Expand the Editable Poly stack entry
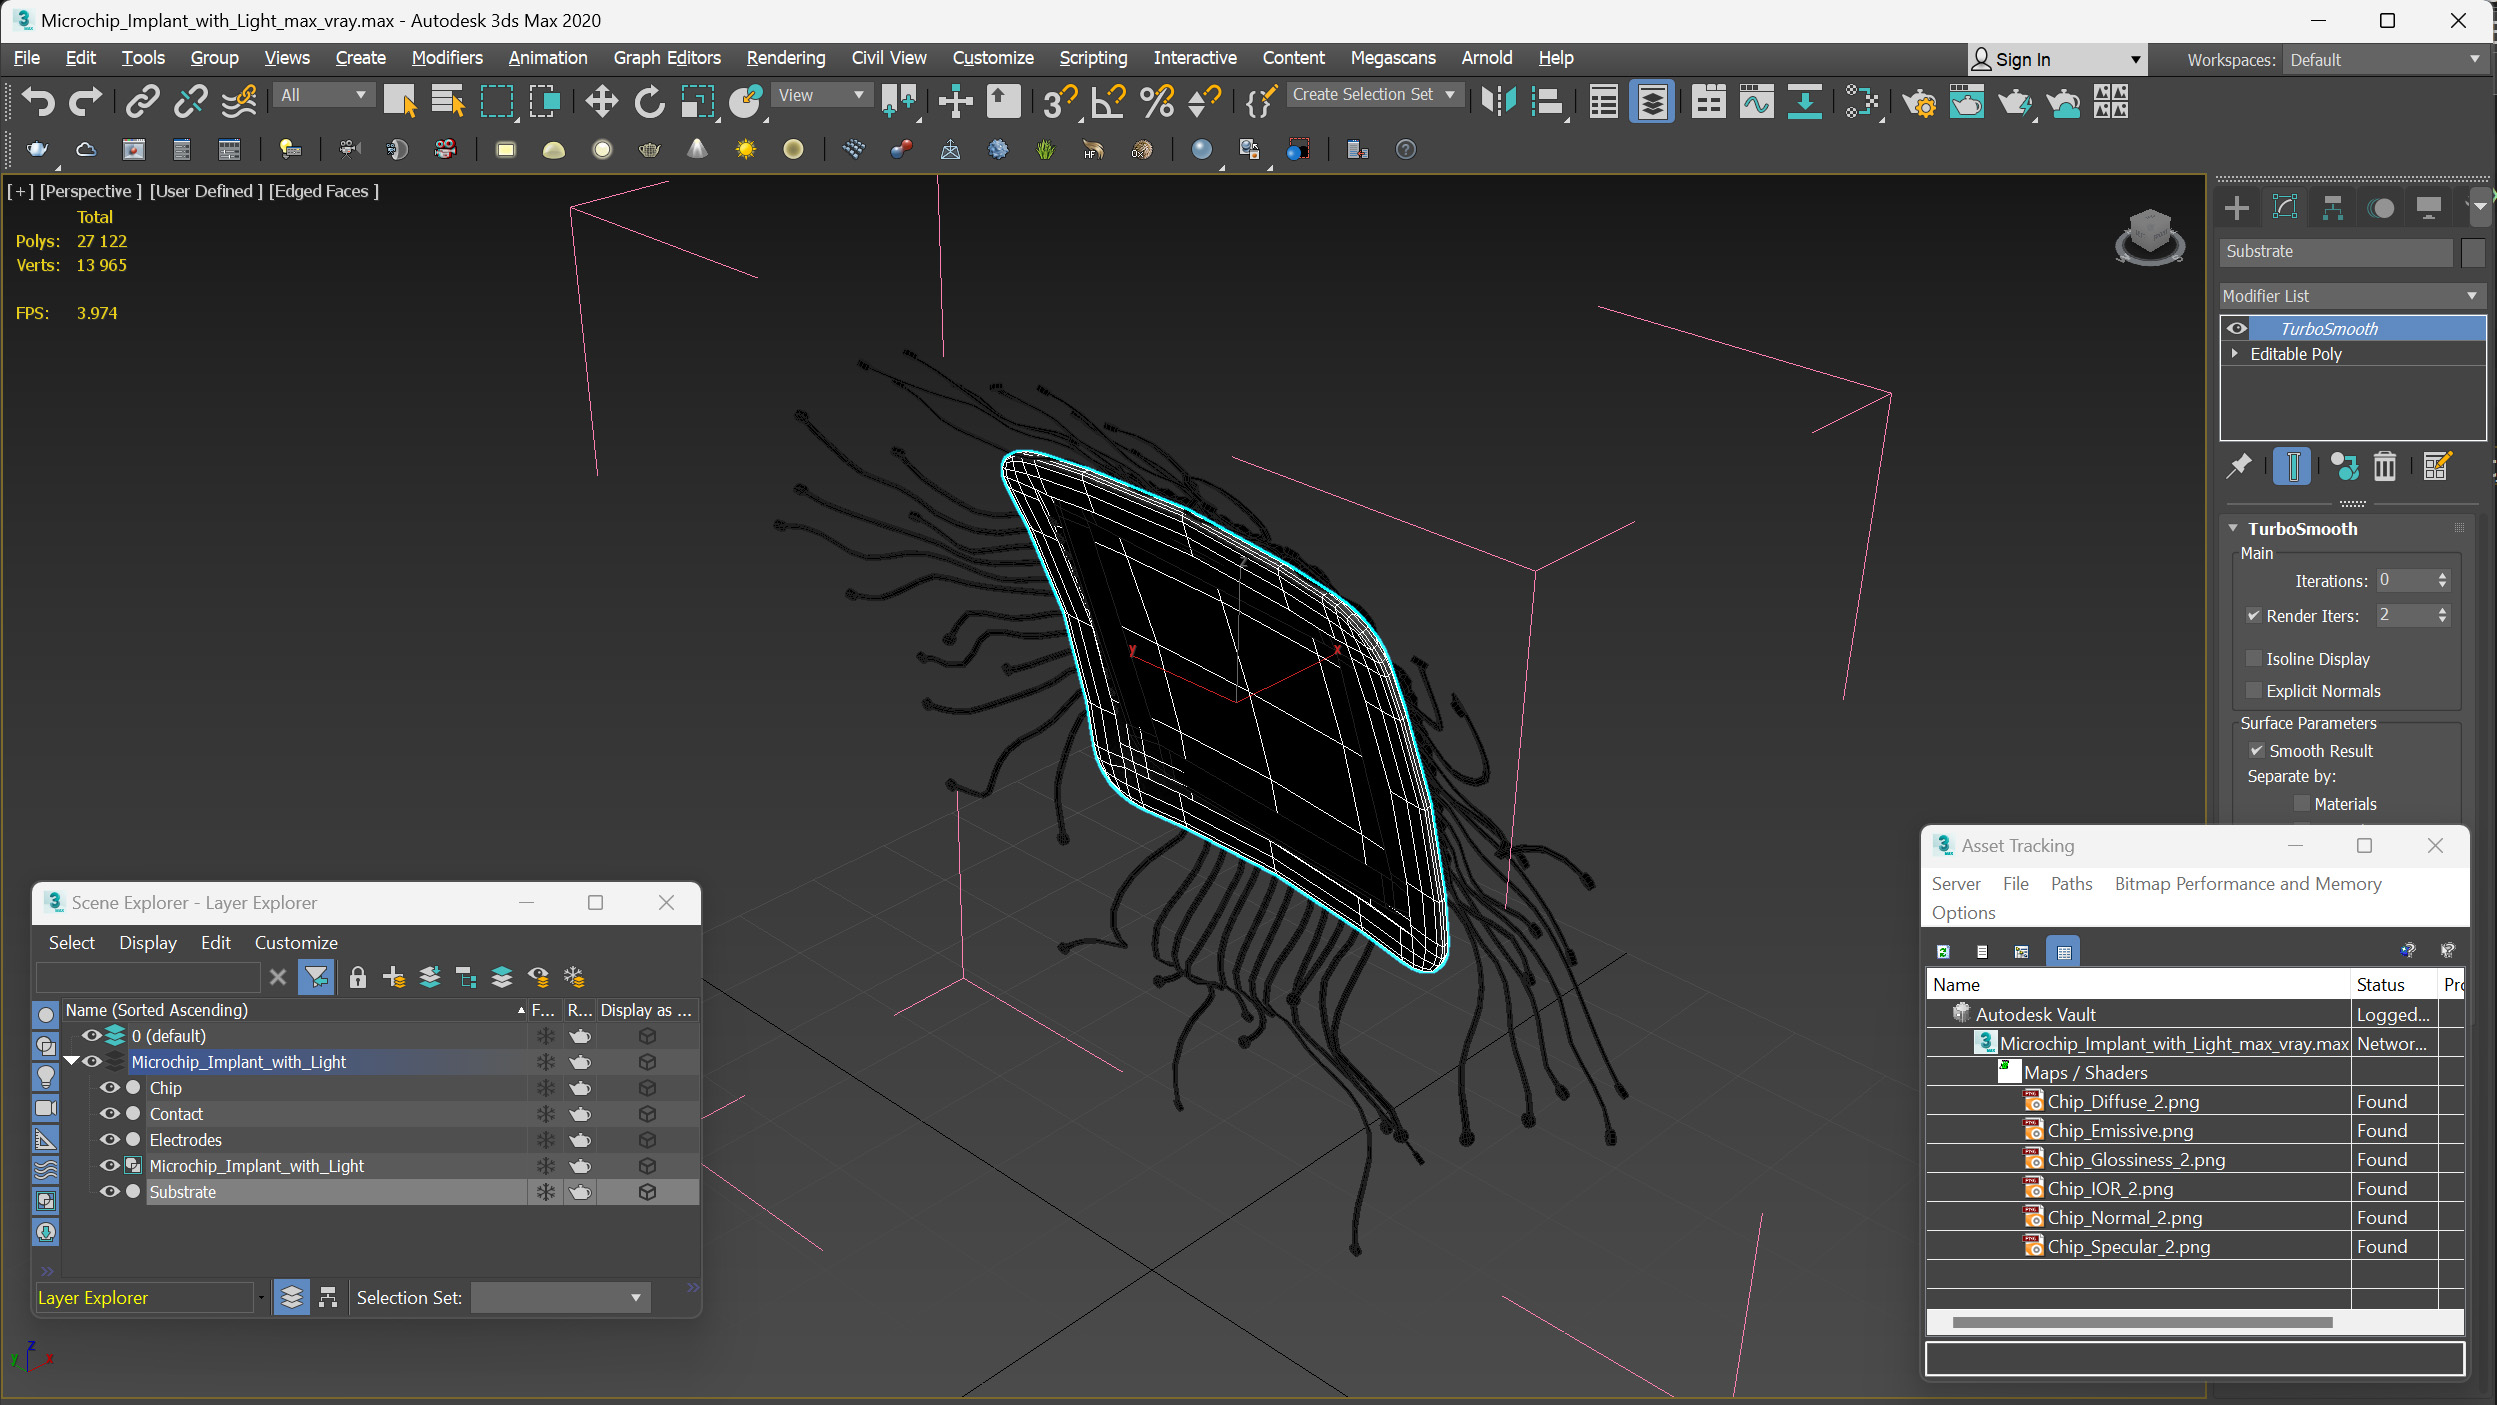2497x1405 pixels. point(2235,353)
